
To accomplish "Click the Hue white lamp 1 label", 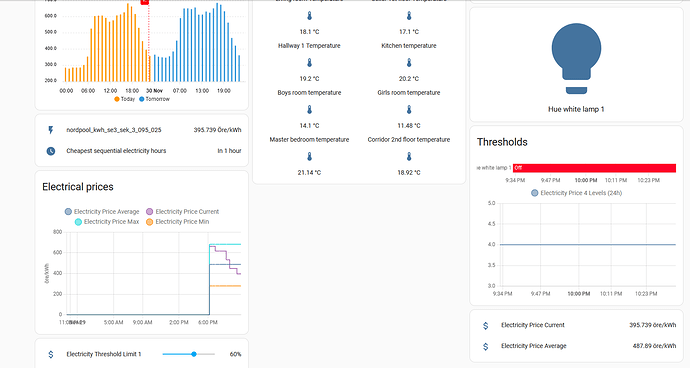I will (x=576, y=109).
